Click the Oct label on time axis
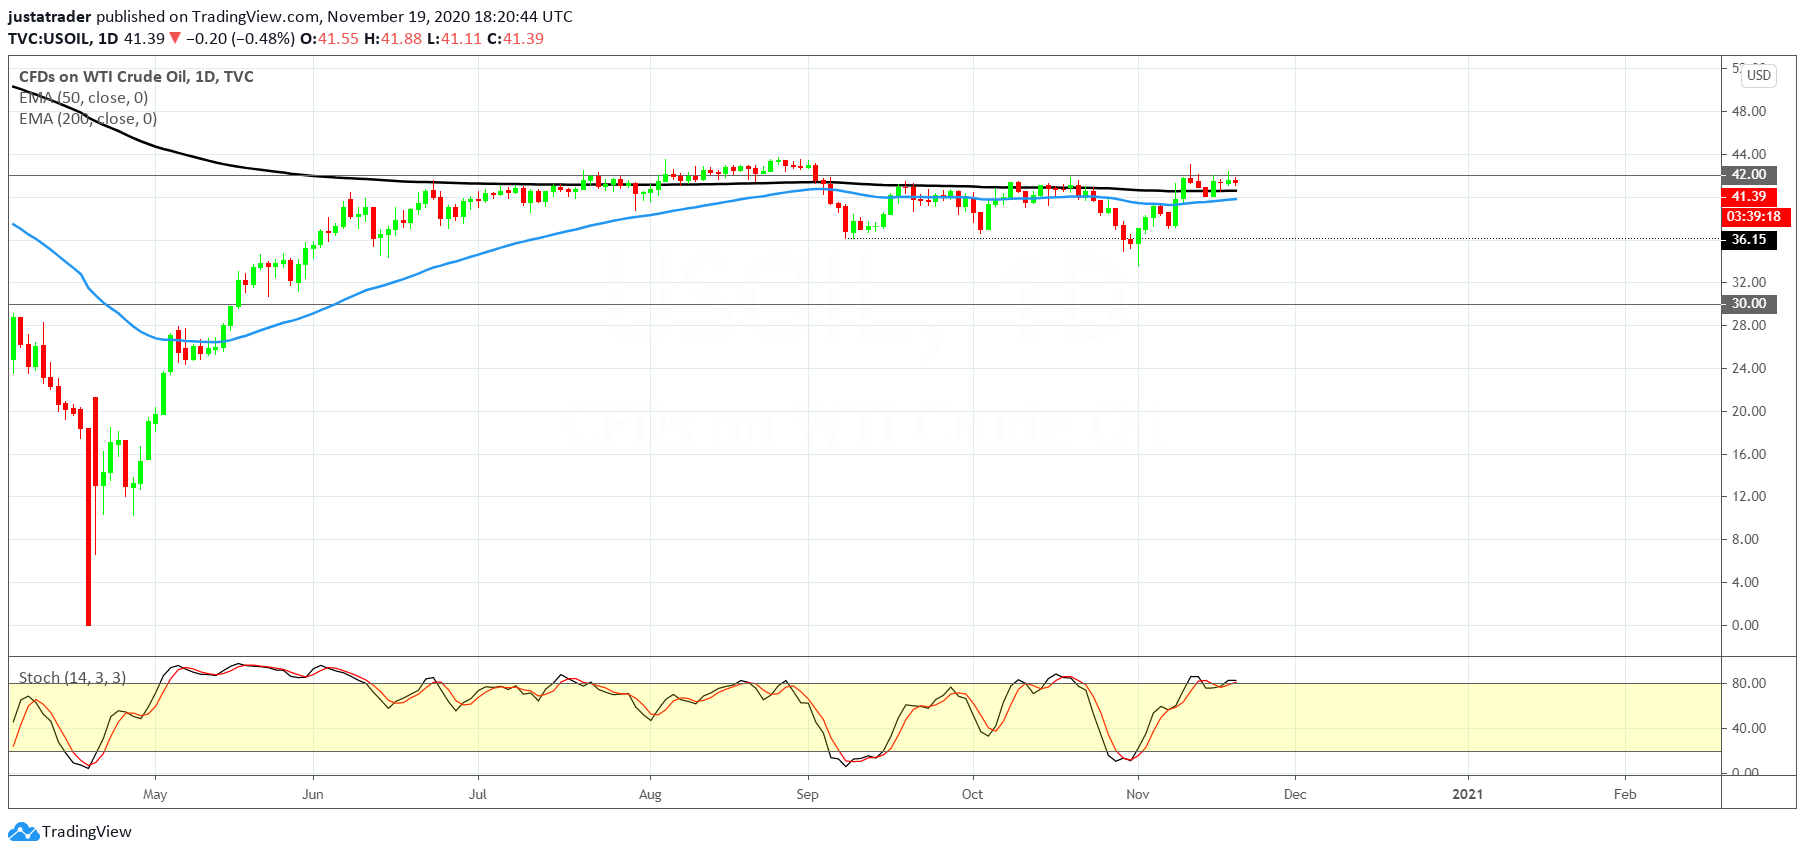Viewport: 1805px width, 855px height. tap(972, 795)
